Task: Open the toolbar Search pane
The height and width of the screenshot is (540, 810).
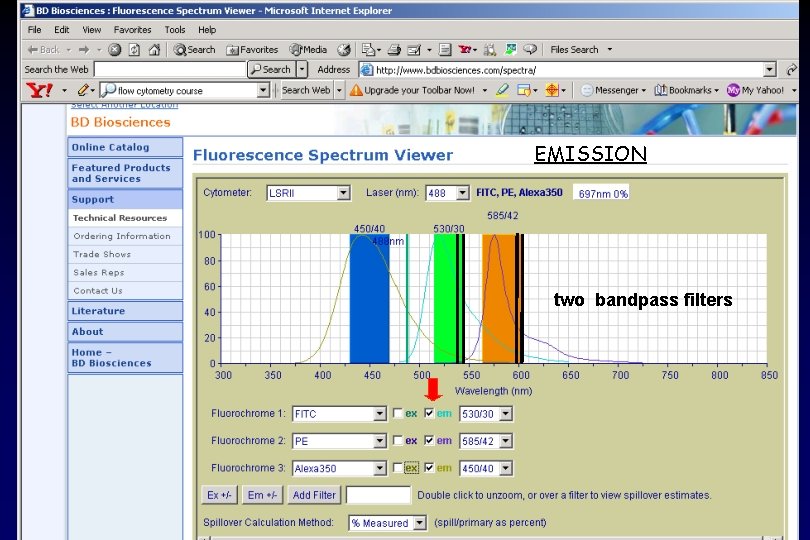Action: [x=194, y=50]
